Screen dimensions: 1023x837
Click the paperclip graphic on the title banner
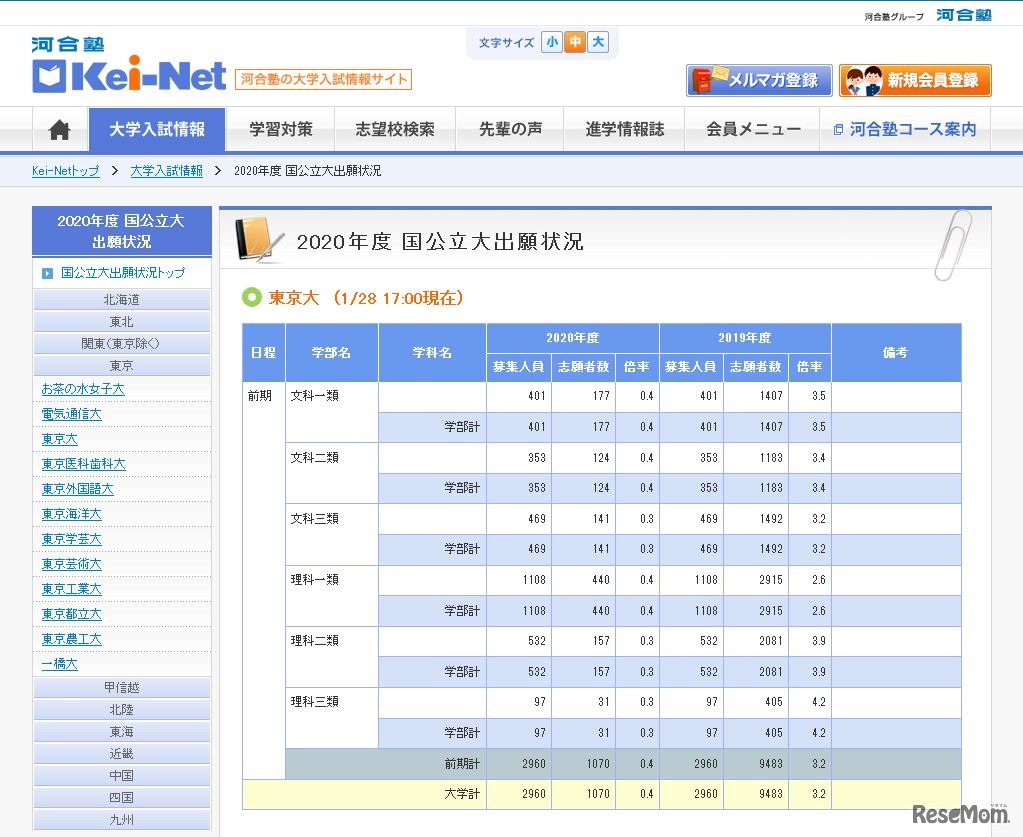[952, 243]
